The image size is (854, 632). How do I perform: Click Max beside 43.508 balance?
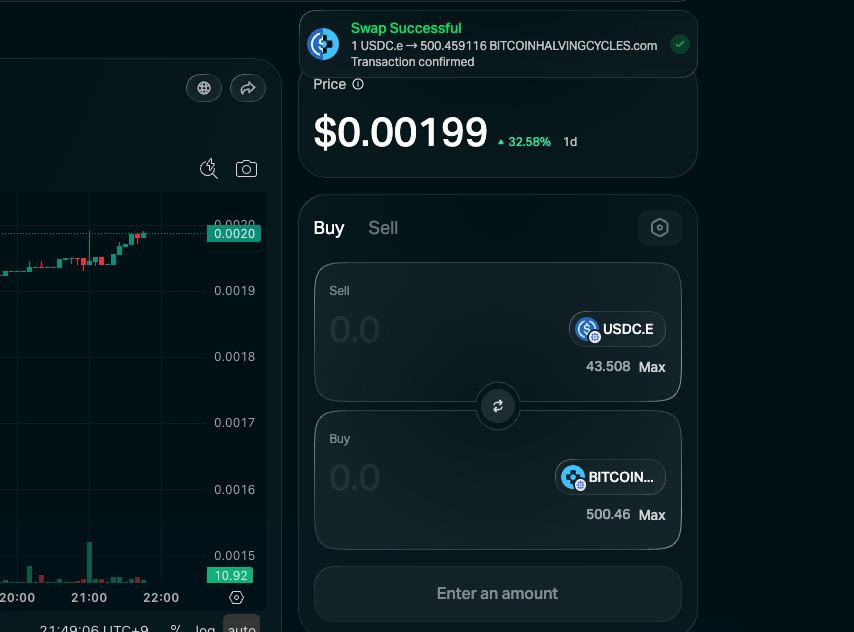click(x=652, y=367)
